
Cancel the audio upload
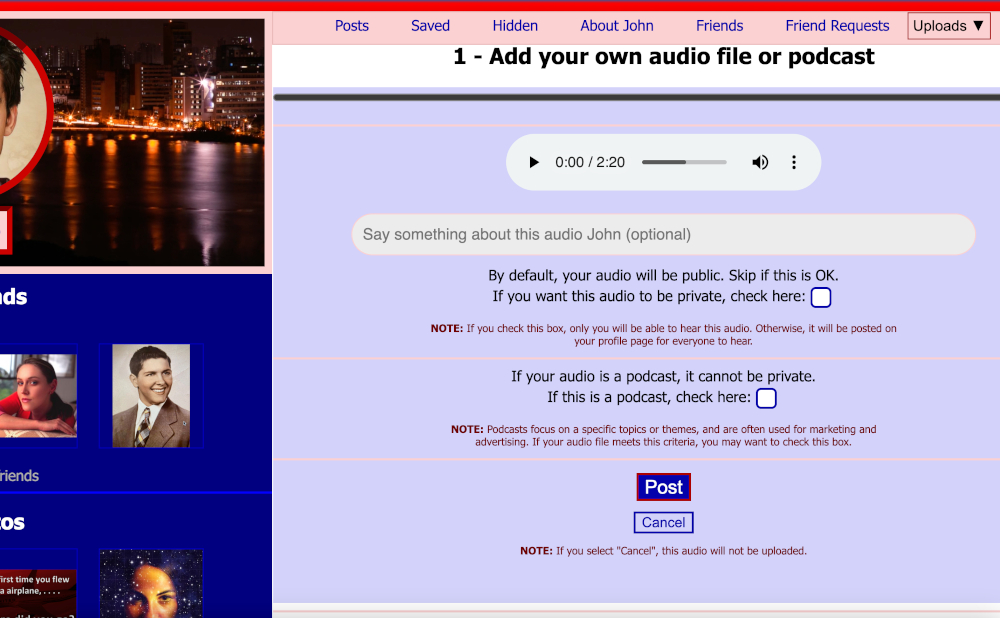coord(663,522)
